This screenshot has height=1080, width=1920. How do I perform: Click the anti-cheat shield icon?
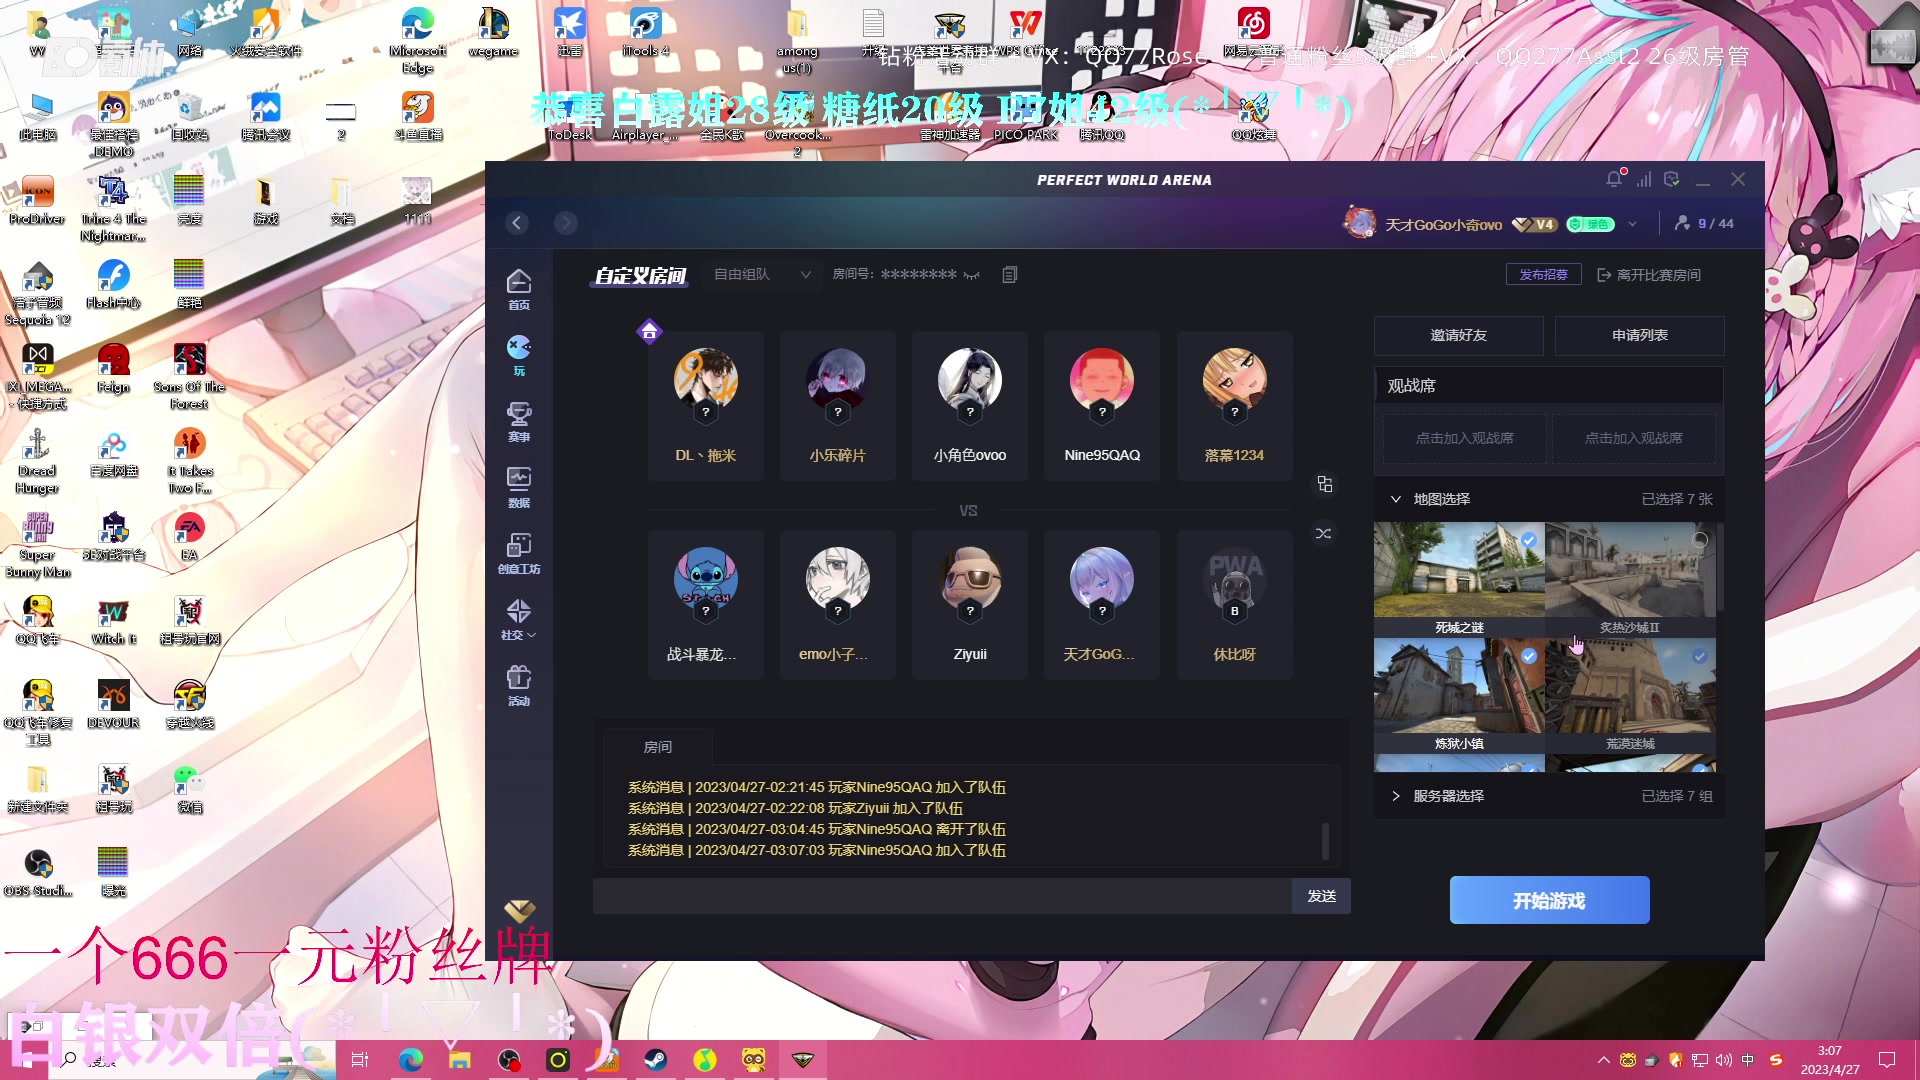[1672, 179]
